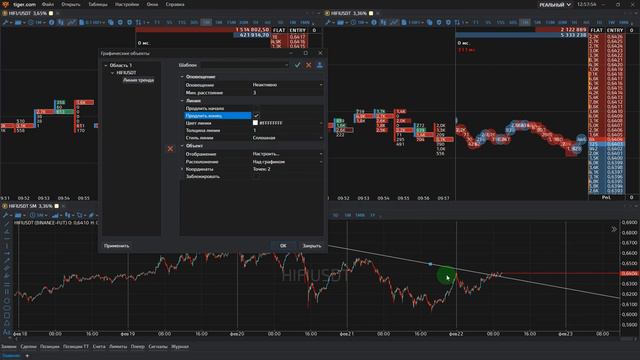This screenshot has width=640, height=360.
Task: Click Мин. расстояние value field
Action: pyautogui.click(x=287, y=93)
